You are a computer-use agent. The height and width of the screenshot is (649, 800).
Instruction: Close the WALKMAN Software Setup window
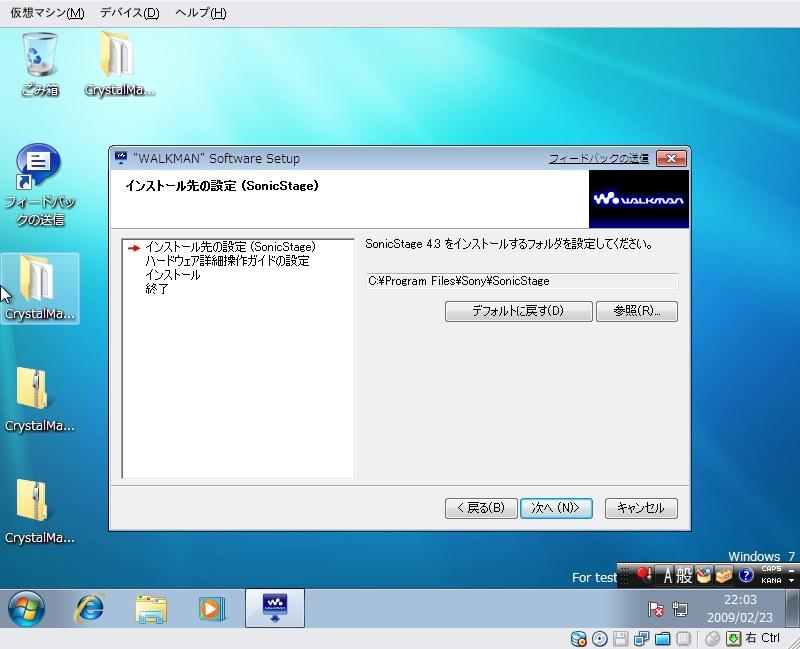click(x=671, y=159)
